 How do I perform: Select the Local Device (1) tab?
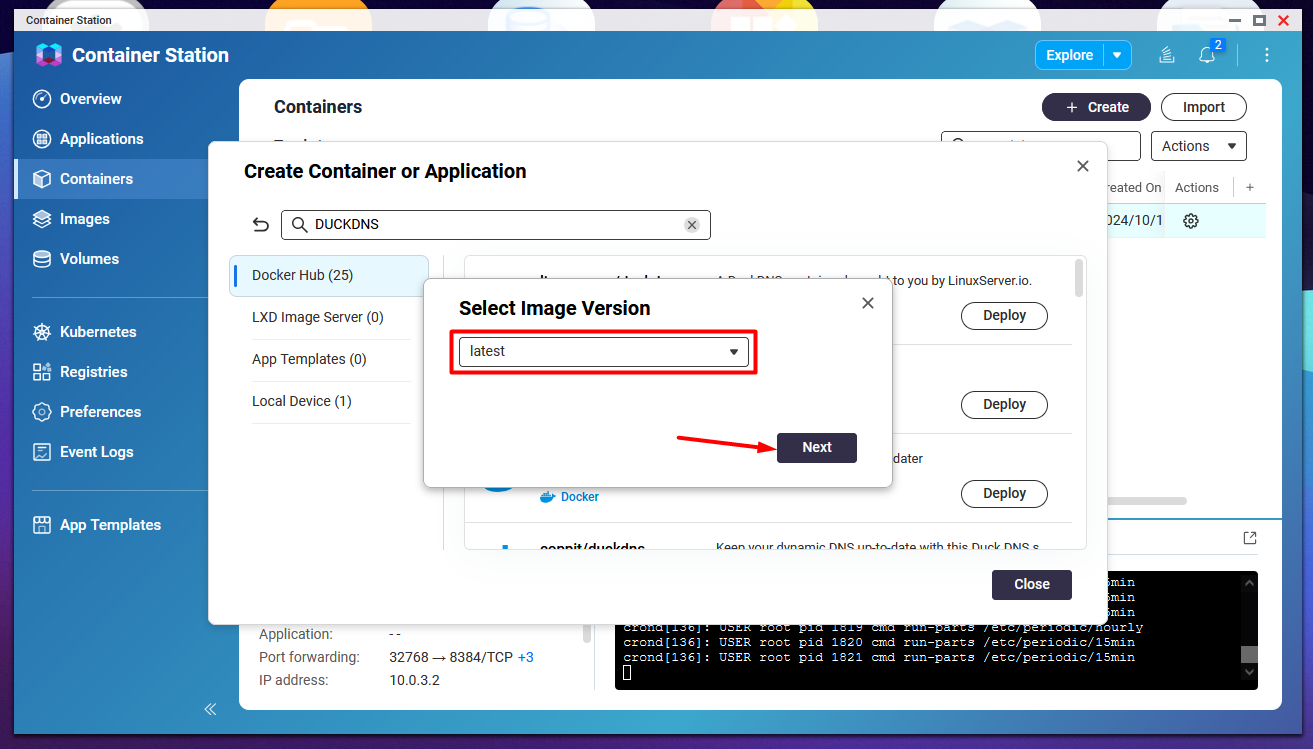328,401
